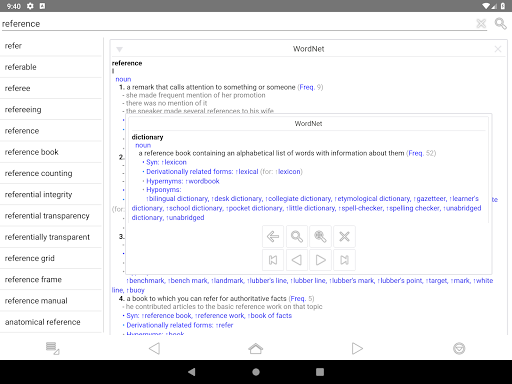Open the dictionary list icon in bottom bar

[x=52, y=348]
